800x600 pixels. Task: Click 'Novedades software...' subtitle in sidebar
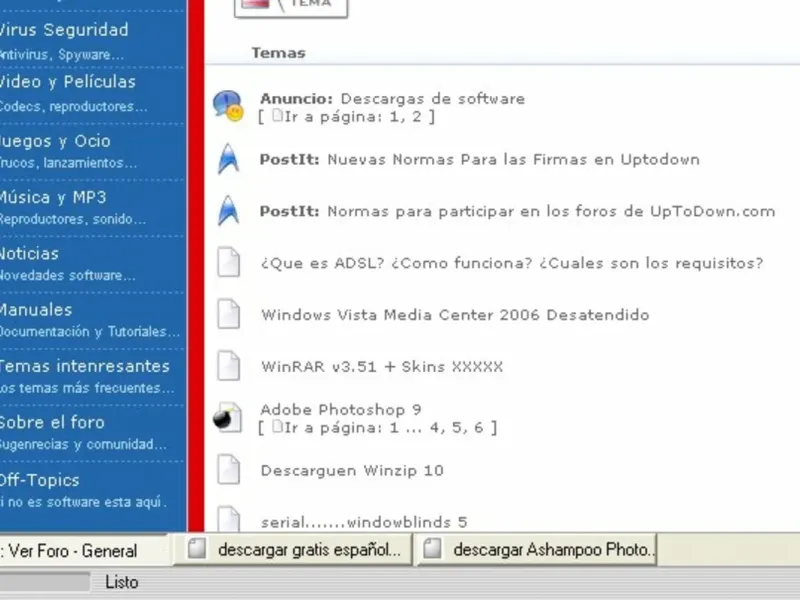point(68,276)
